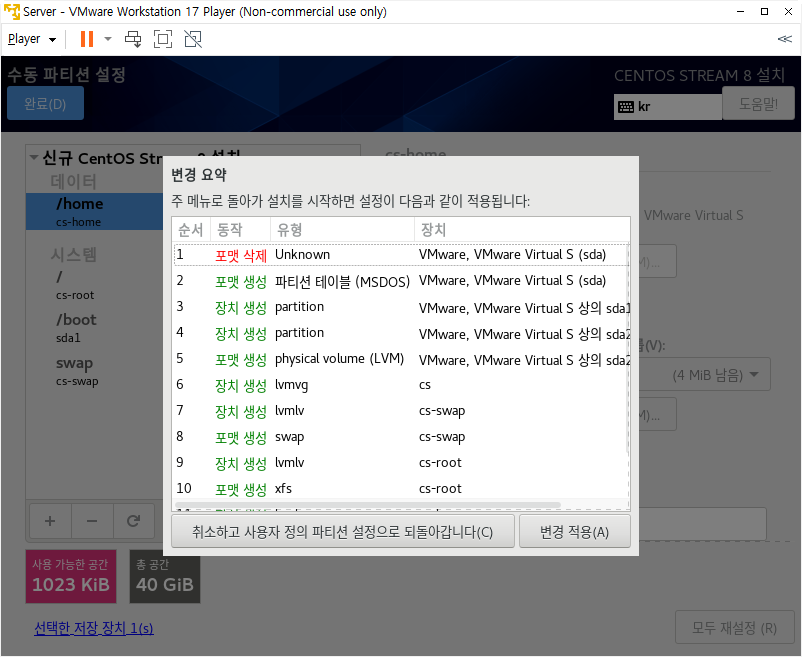Select row 9 lvmlv cs-root

coord(401,463)
